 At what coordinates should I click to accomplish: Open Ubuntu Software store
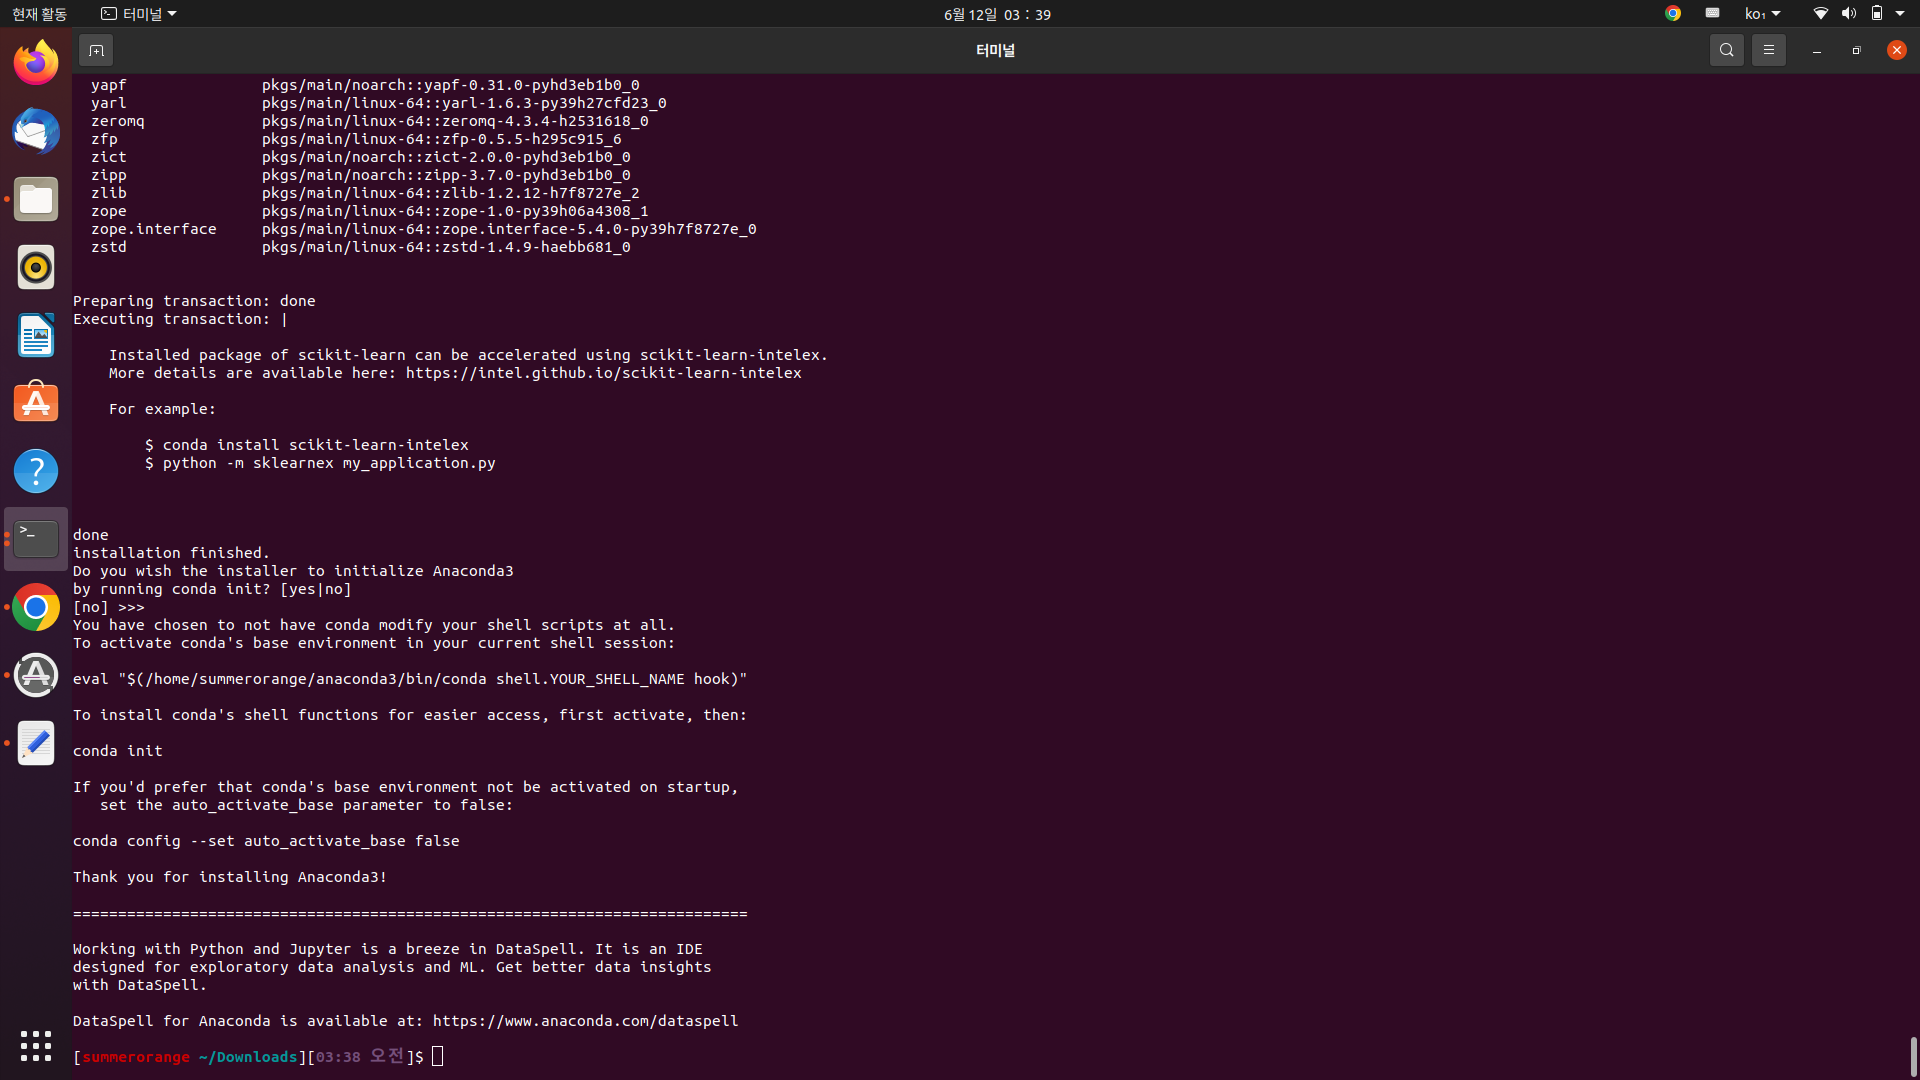pyautogui.click(x=36, y=403)
